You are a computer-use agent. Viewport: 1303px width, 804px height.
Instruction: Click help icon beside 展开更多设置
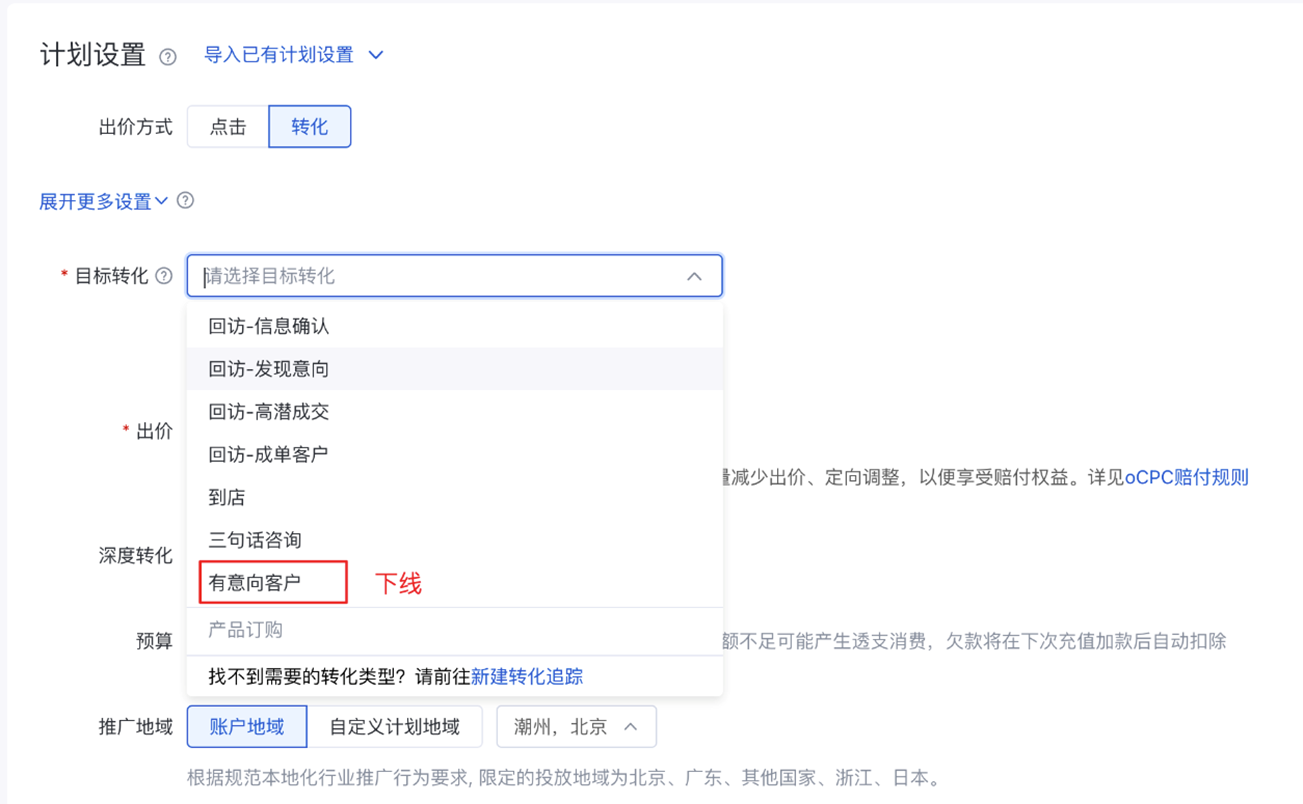point(185,201)
